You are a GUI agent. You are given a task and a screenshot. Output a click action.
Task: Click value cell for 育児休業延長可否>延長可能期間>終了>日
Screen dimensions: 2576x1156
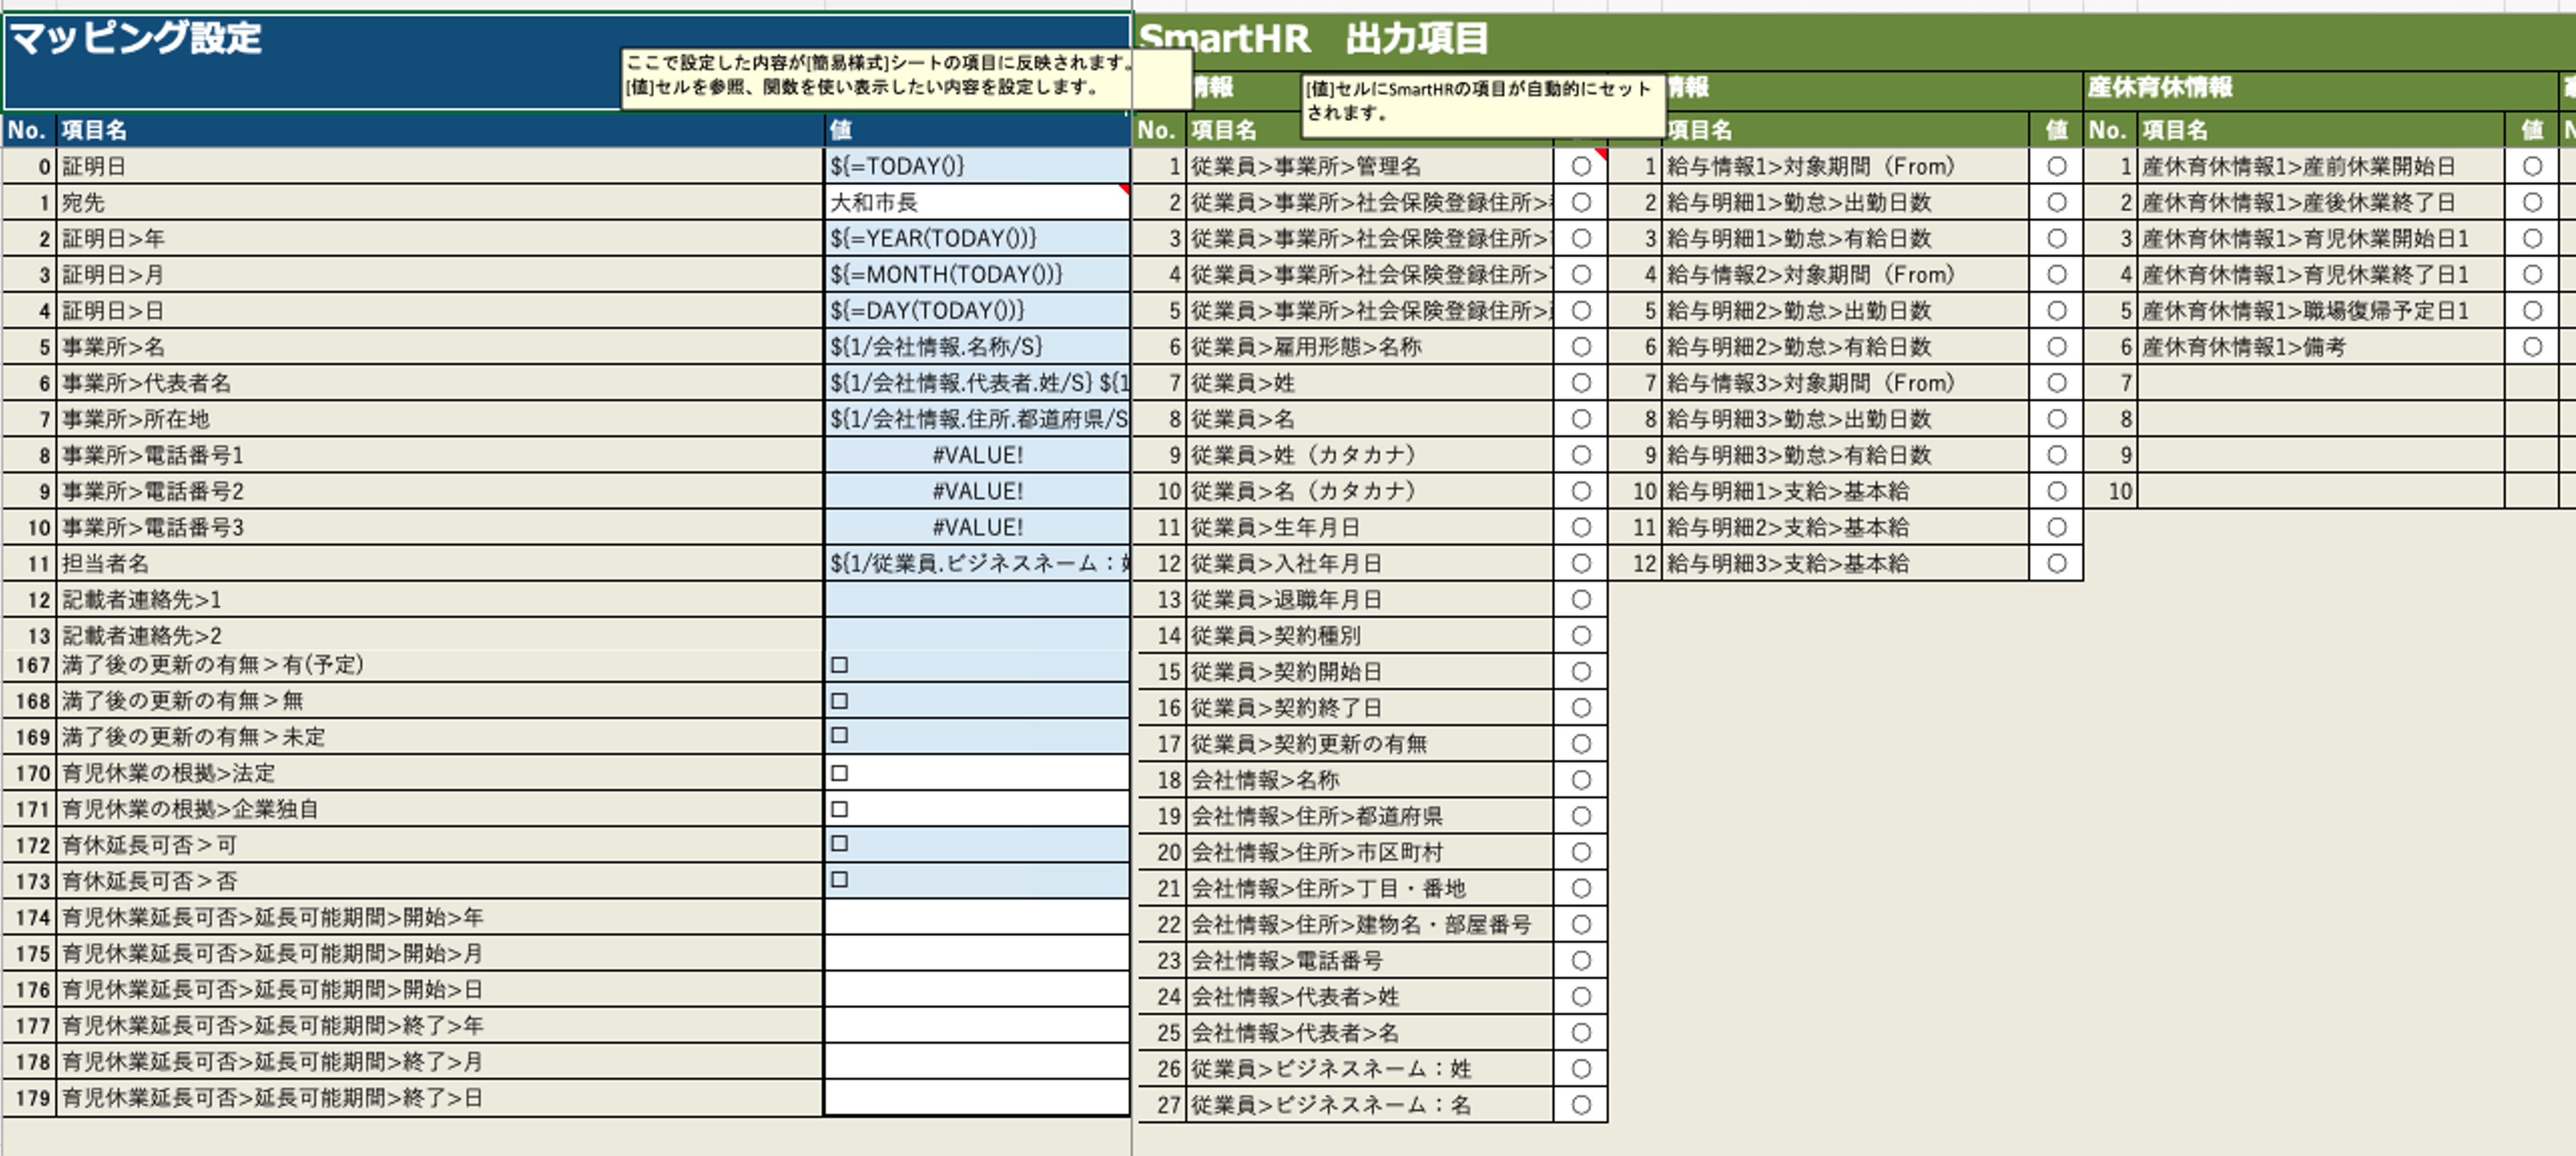pyautogui.click(x=976, y=1097)
